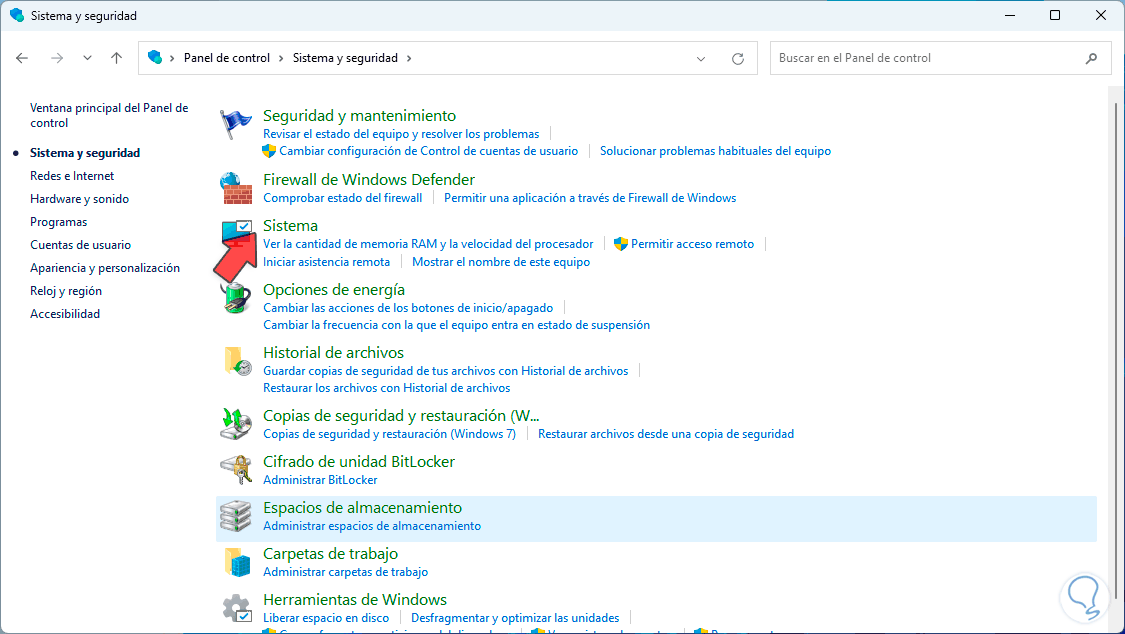1125x634 pixels.
Task: Expand the address bar history dropdown
Action: coord(701,59)
